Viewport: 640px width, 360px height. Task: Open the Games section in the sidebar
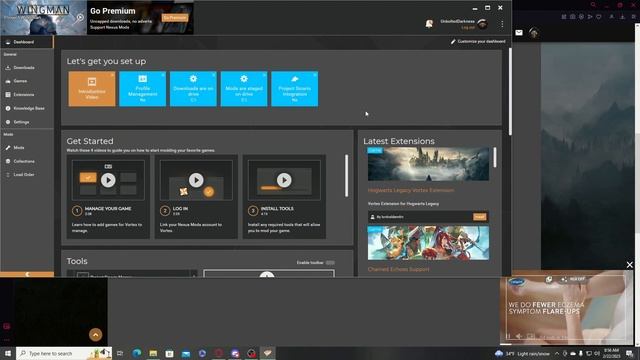(27, 81)
